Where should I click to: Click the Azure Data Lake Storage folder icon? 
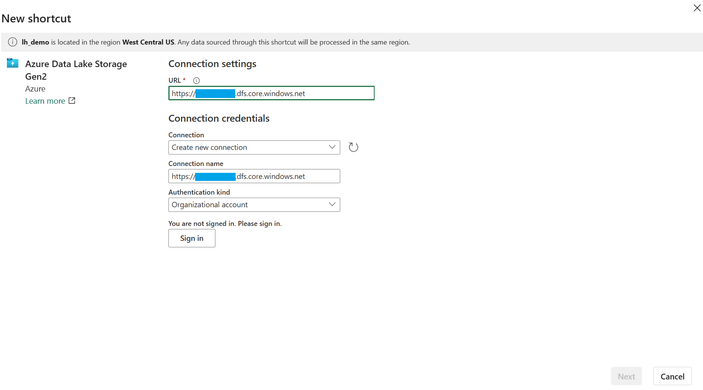click(13, 63)
